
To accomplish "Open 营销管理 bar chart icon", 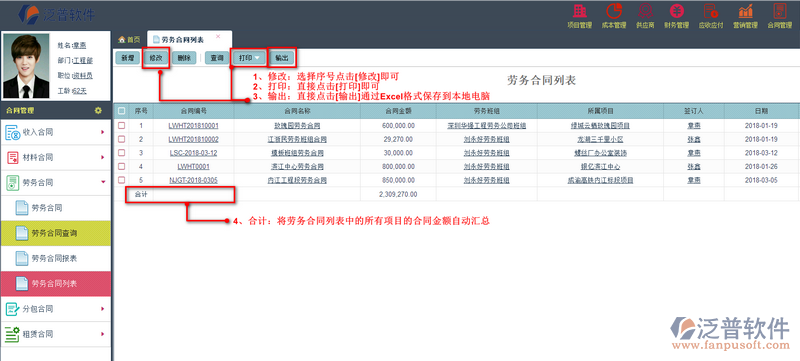I will click(745, 11).
